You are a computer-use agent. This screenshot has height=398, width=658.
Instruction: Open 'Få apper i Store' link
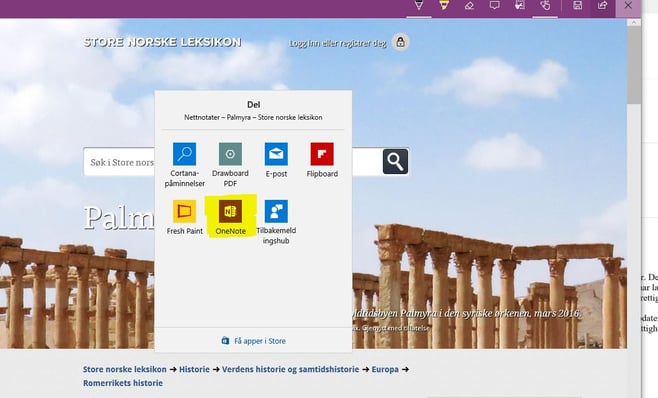pyautogui.click(x=254, y=341)
